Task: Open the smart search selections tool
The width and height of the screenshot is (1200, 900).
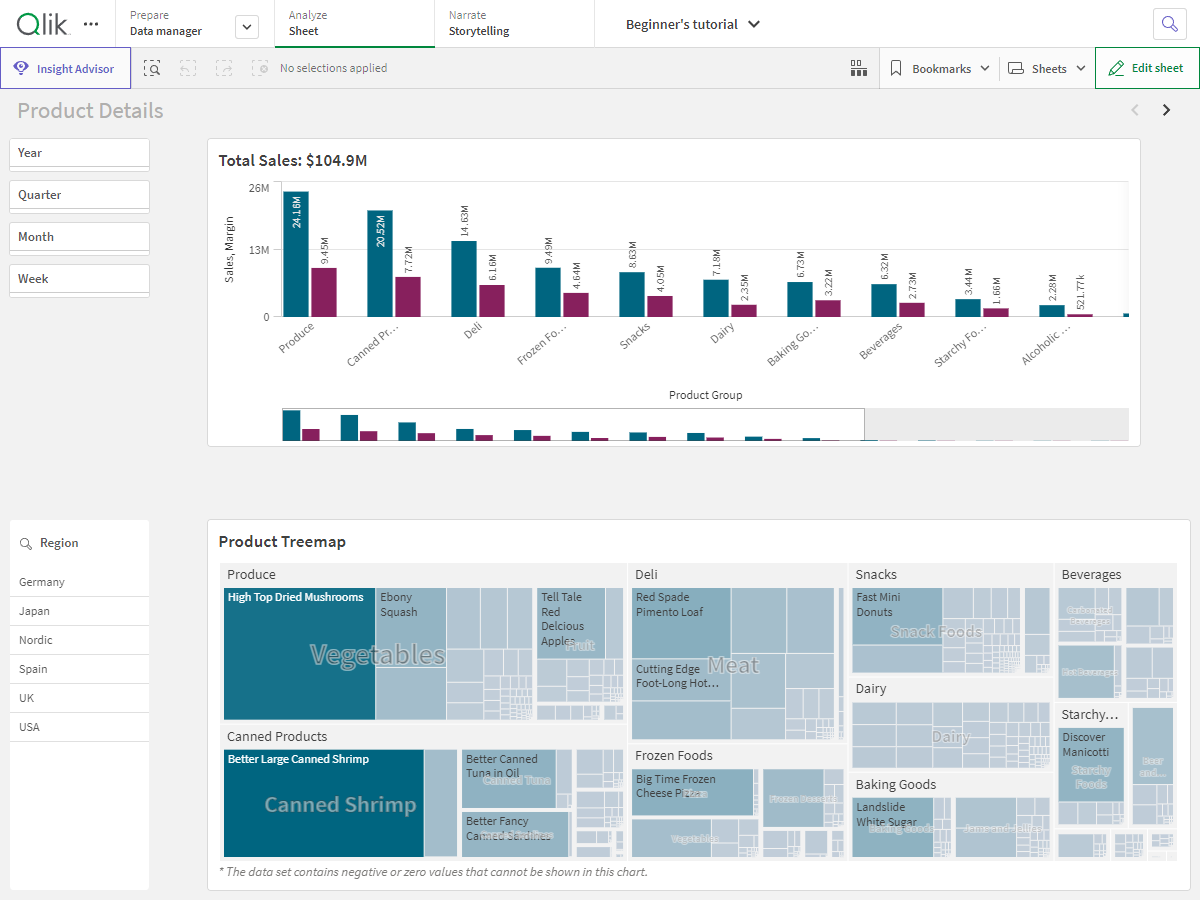Action: [x=152, y=68]
